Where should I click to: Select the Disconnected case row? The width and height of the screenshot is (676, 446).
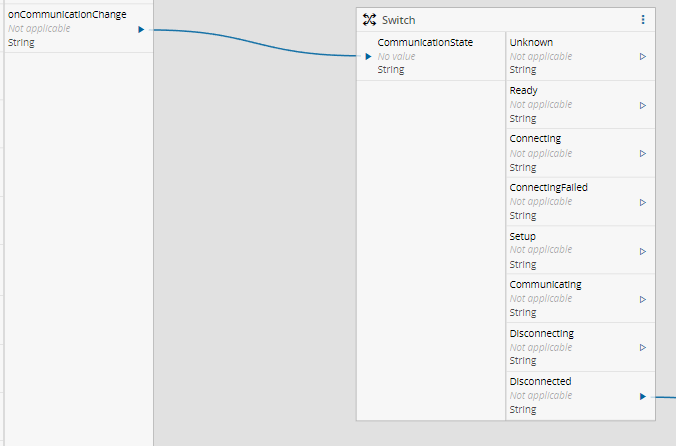click(x=580, y=396)
